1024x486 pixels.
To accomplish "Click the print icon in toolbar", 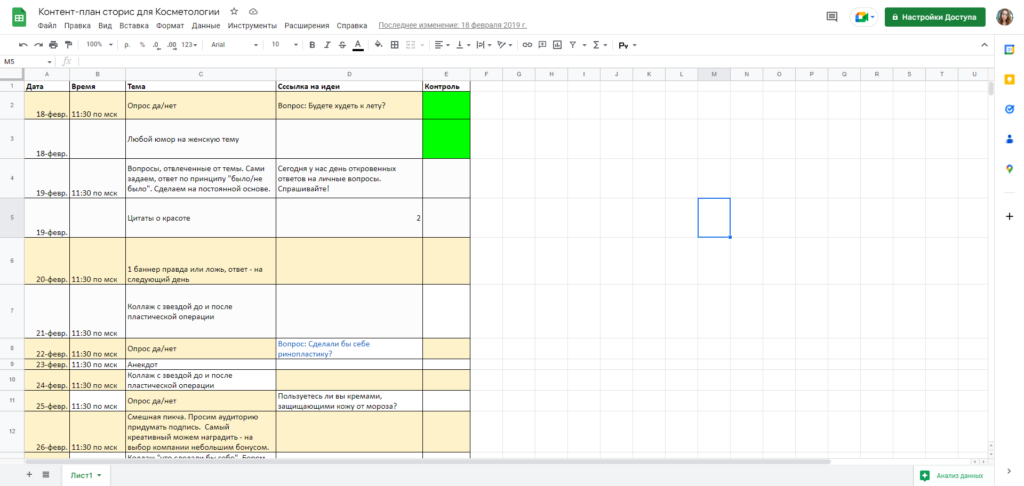I will [52, 45].
